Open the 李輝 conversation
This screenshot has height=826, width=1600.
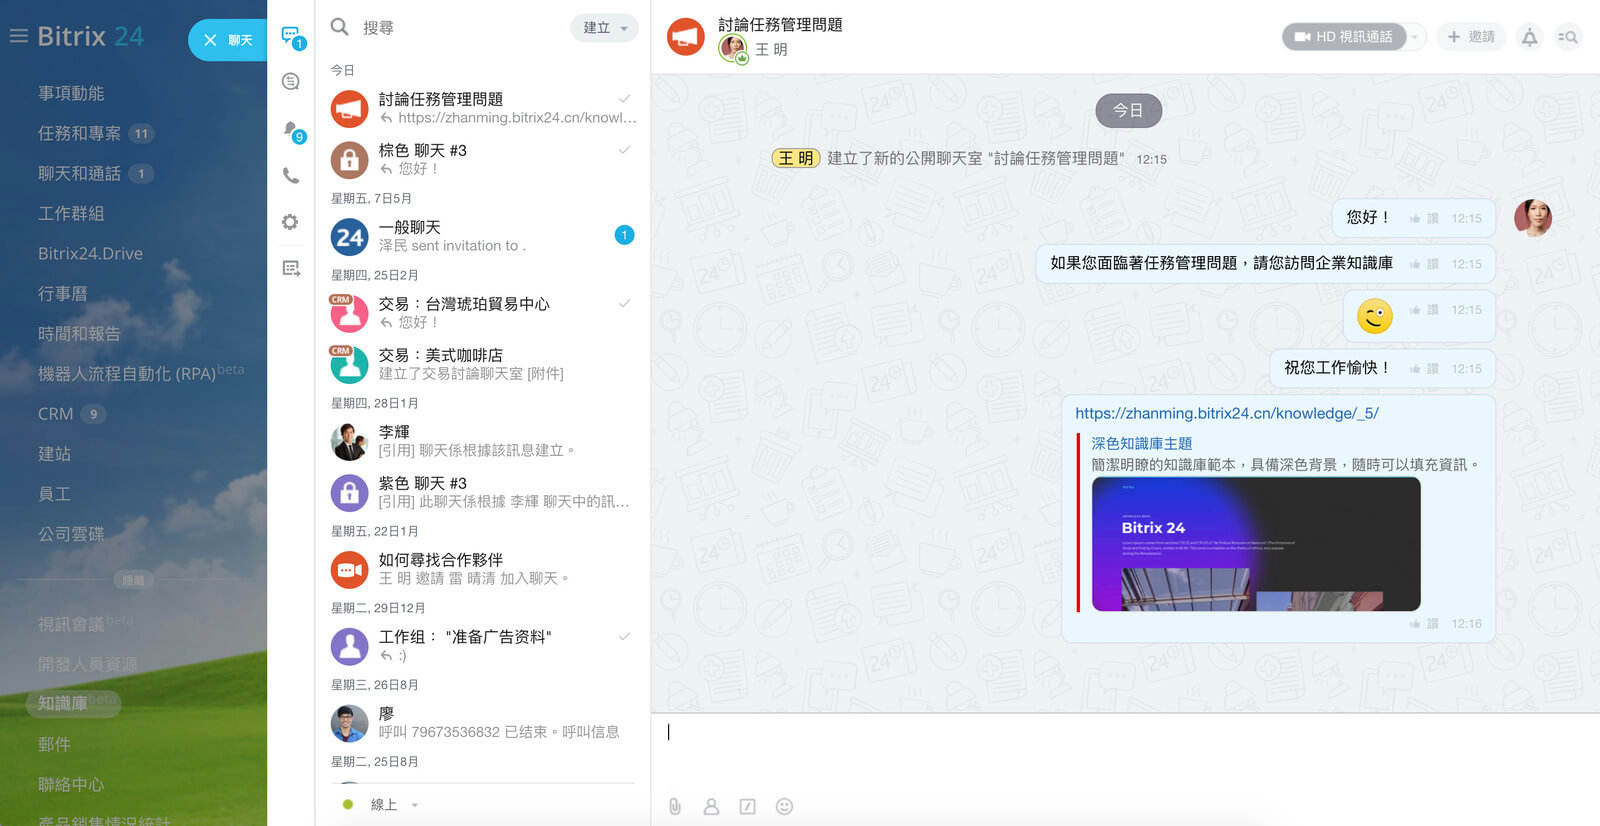click(484, 441)
